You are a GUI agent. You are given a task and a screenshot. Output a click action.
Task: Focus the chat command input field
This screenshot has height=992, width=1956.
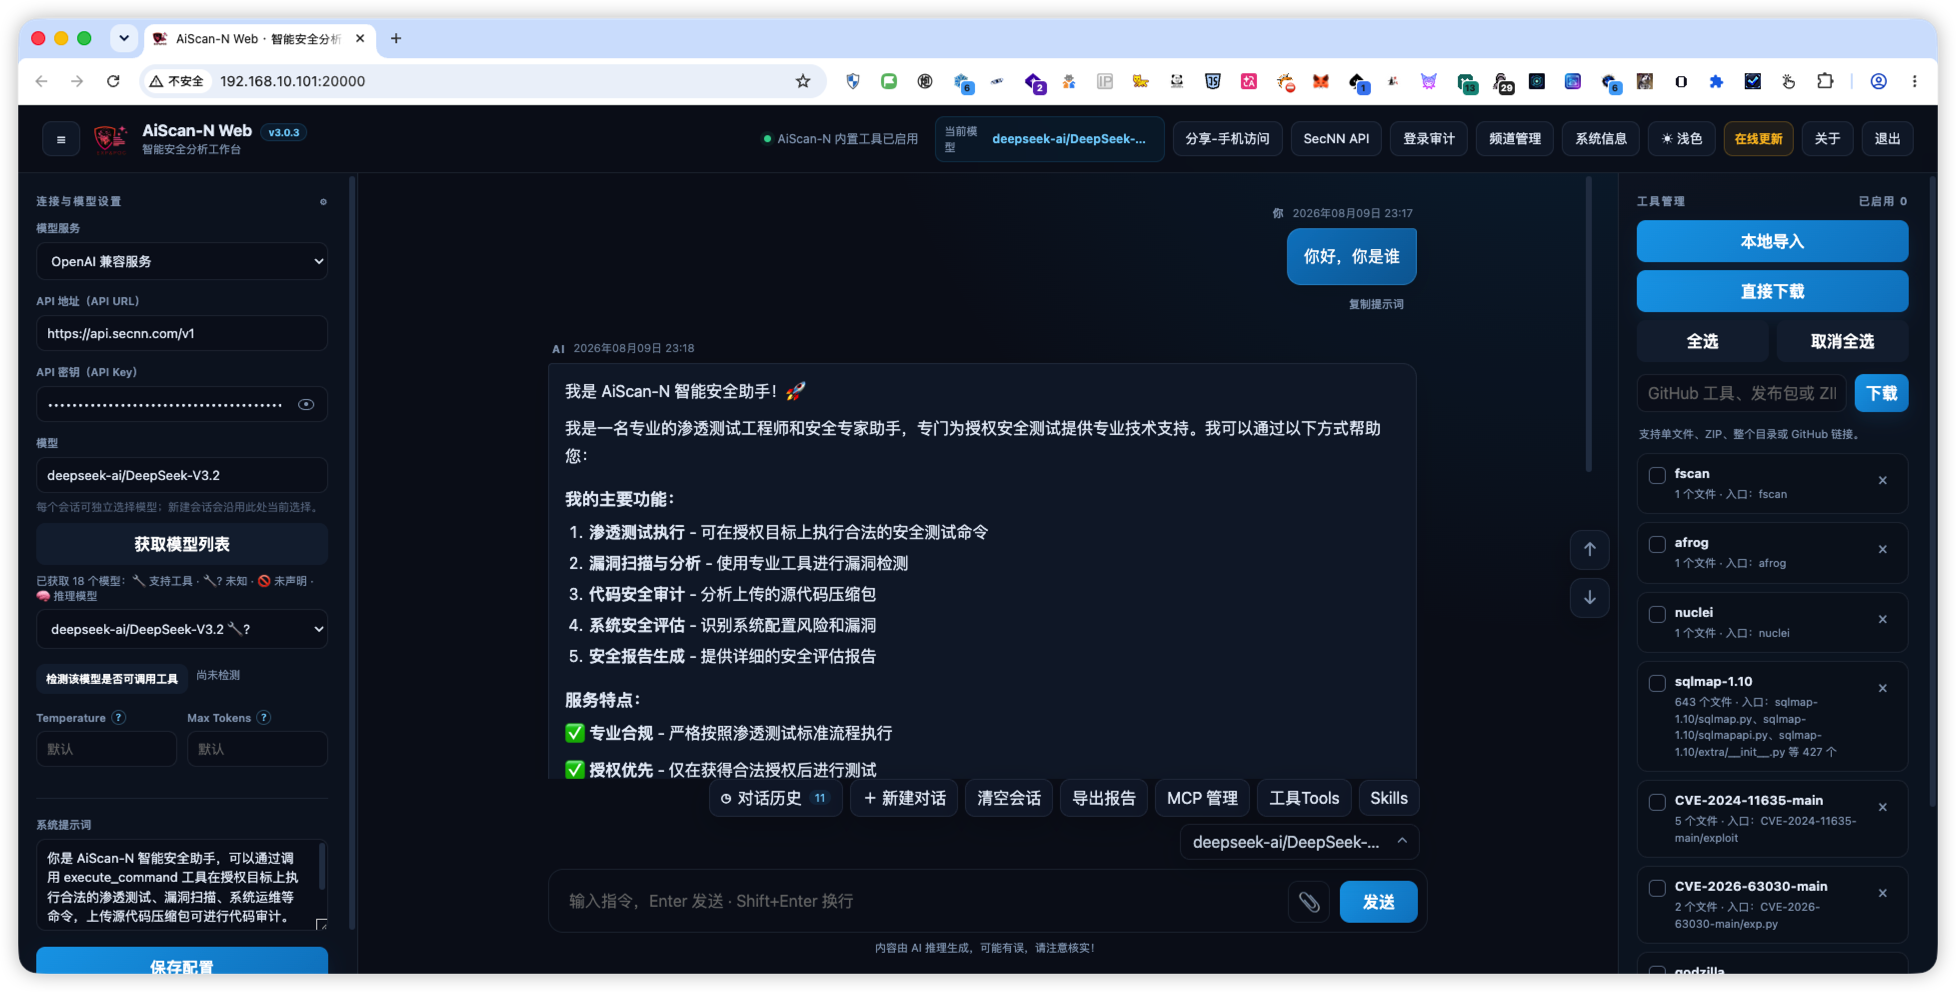[920, 902]
